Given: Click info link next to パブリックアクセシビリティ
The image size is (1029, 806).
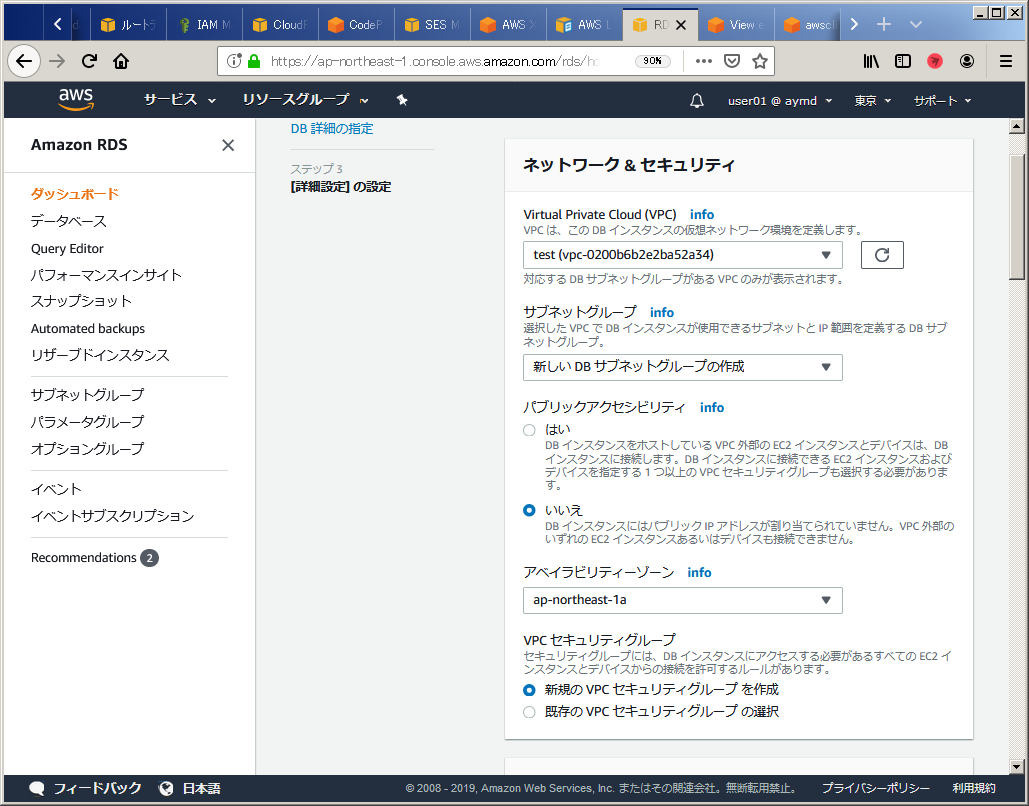Looking at the screenshot, I should pyautogui.click(x=711, y=408).
